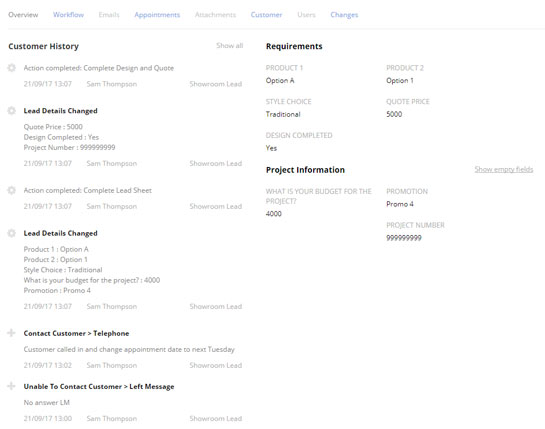View the Changes tab

coord(344,15)
